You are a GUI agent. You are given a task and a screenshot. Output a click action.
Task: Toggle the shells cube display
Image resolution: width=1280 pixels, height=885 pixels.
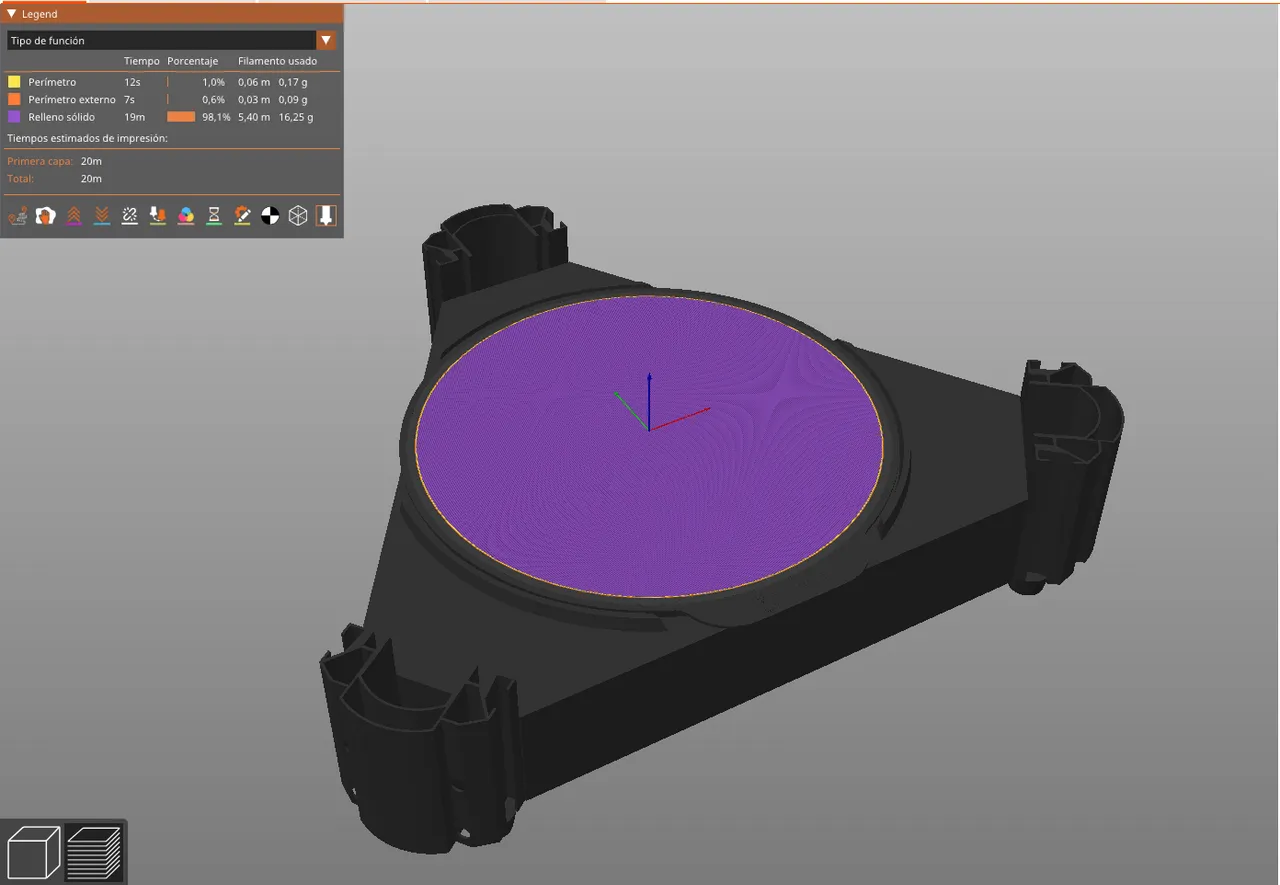(x=297, y=215)
